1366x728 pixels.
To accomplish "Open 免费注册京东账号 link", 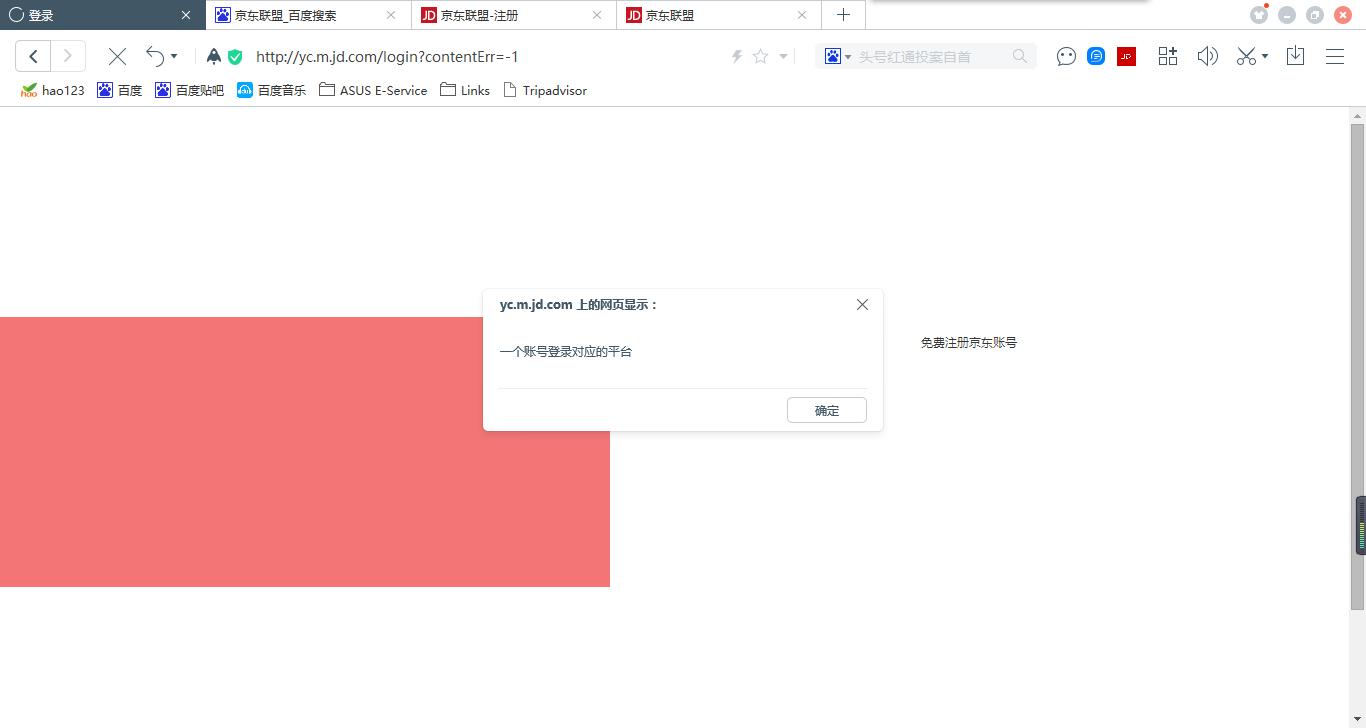I will pos(968,342).
